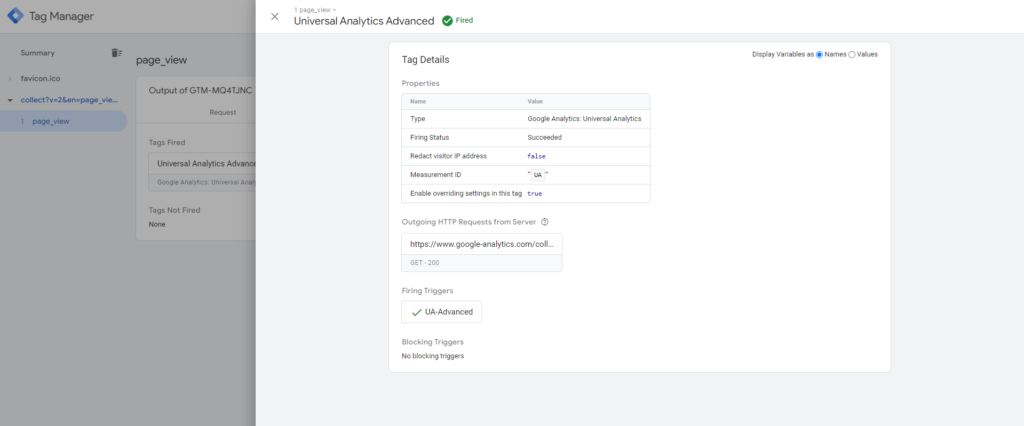Click the 'Type' property name cell

[x=417, y=119]
